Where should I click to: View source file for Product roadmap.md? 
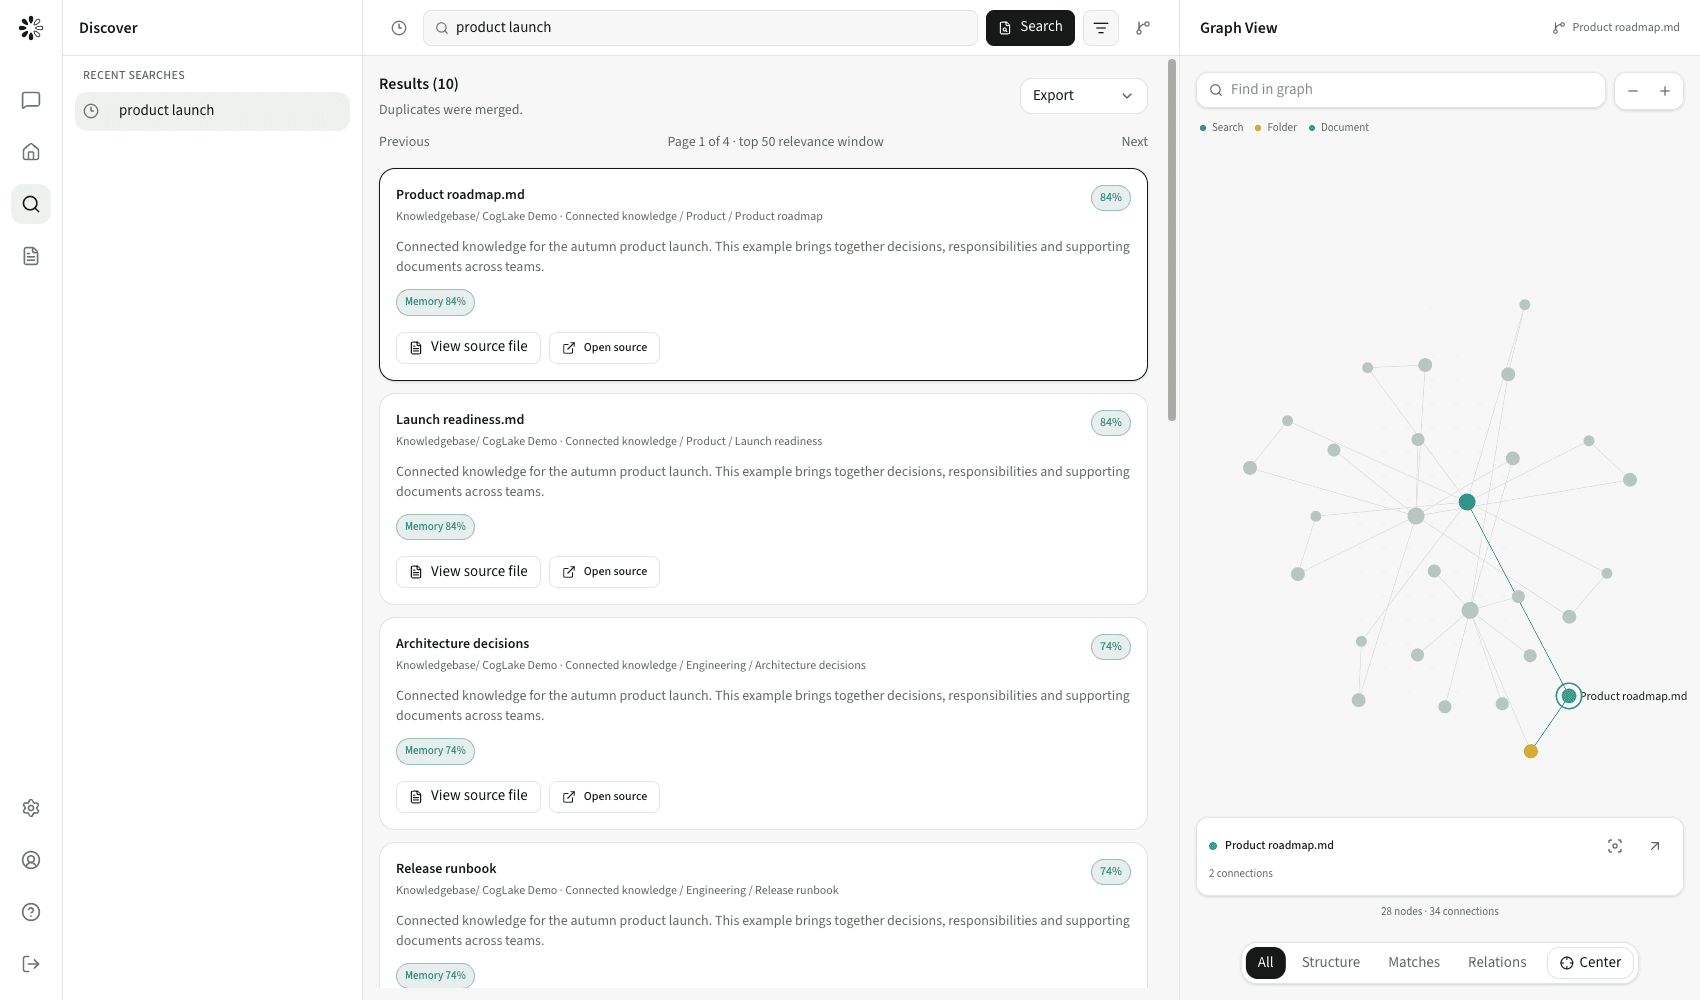(x=468, y=347)
